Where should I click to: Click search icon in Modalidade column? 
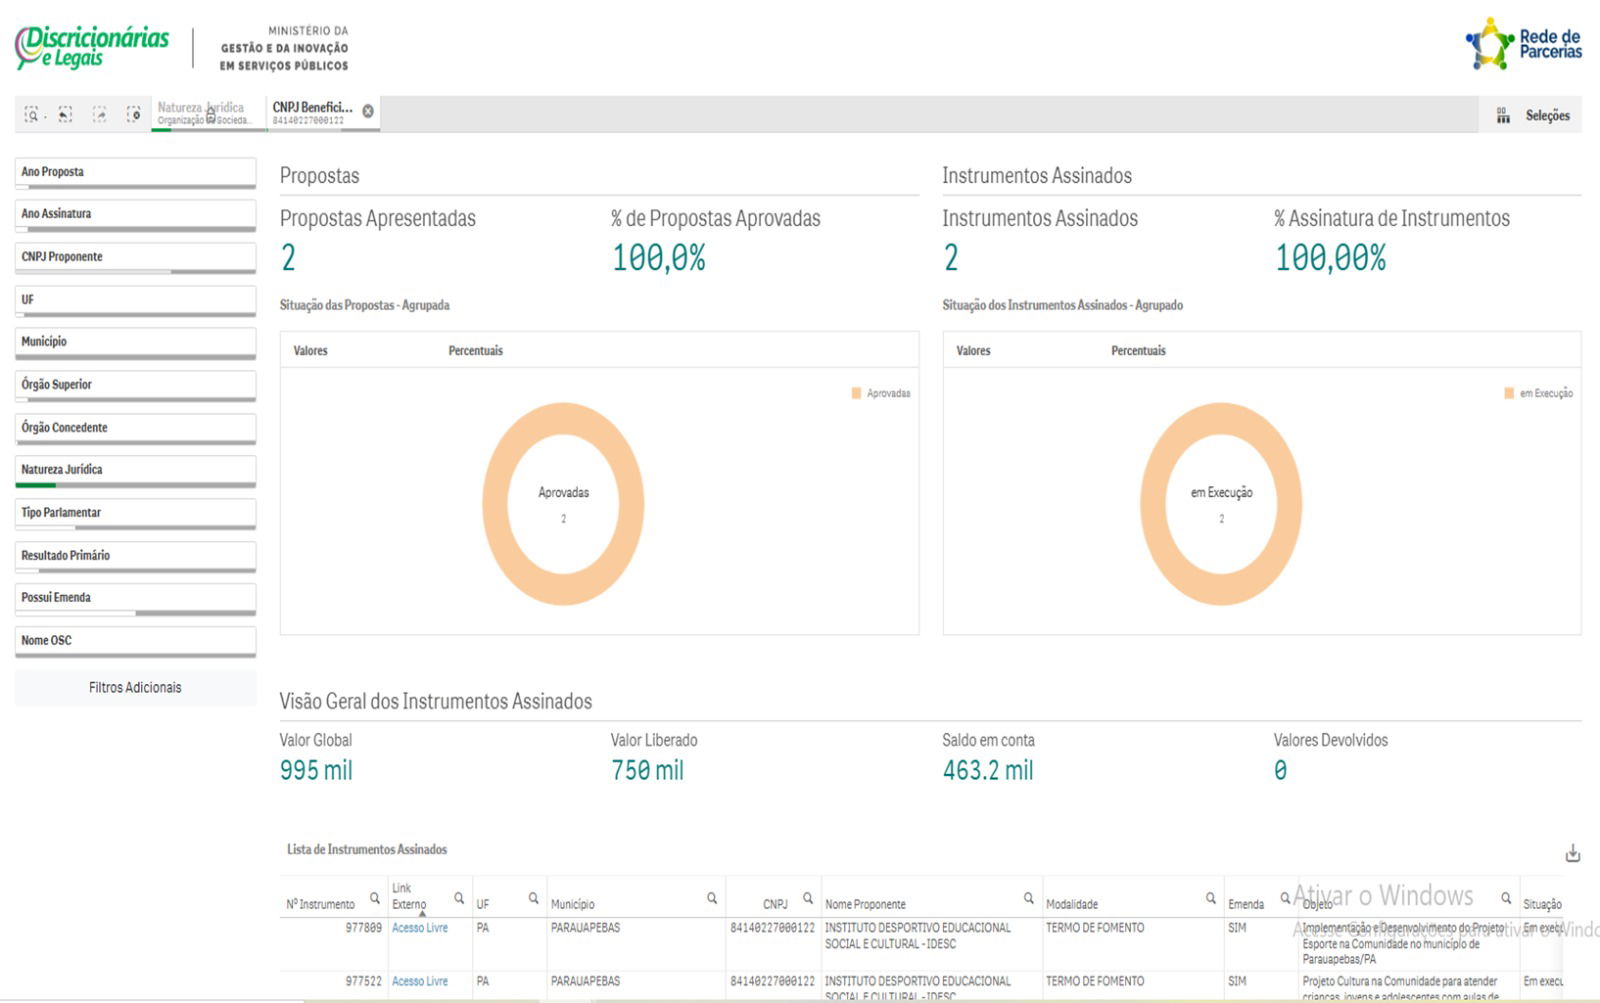(x=1210, y=898)
